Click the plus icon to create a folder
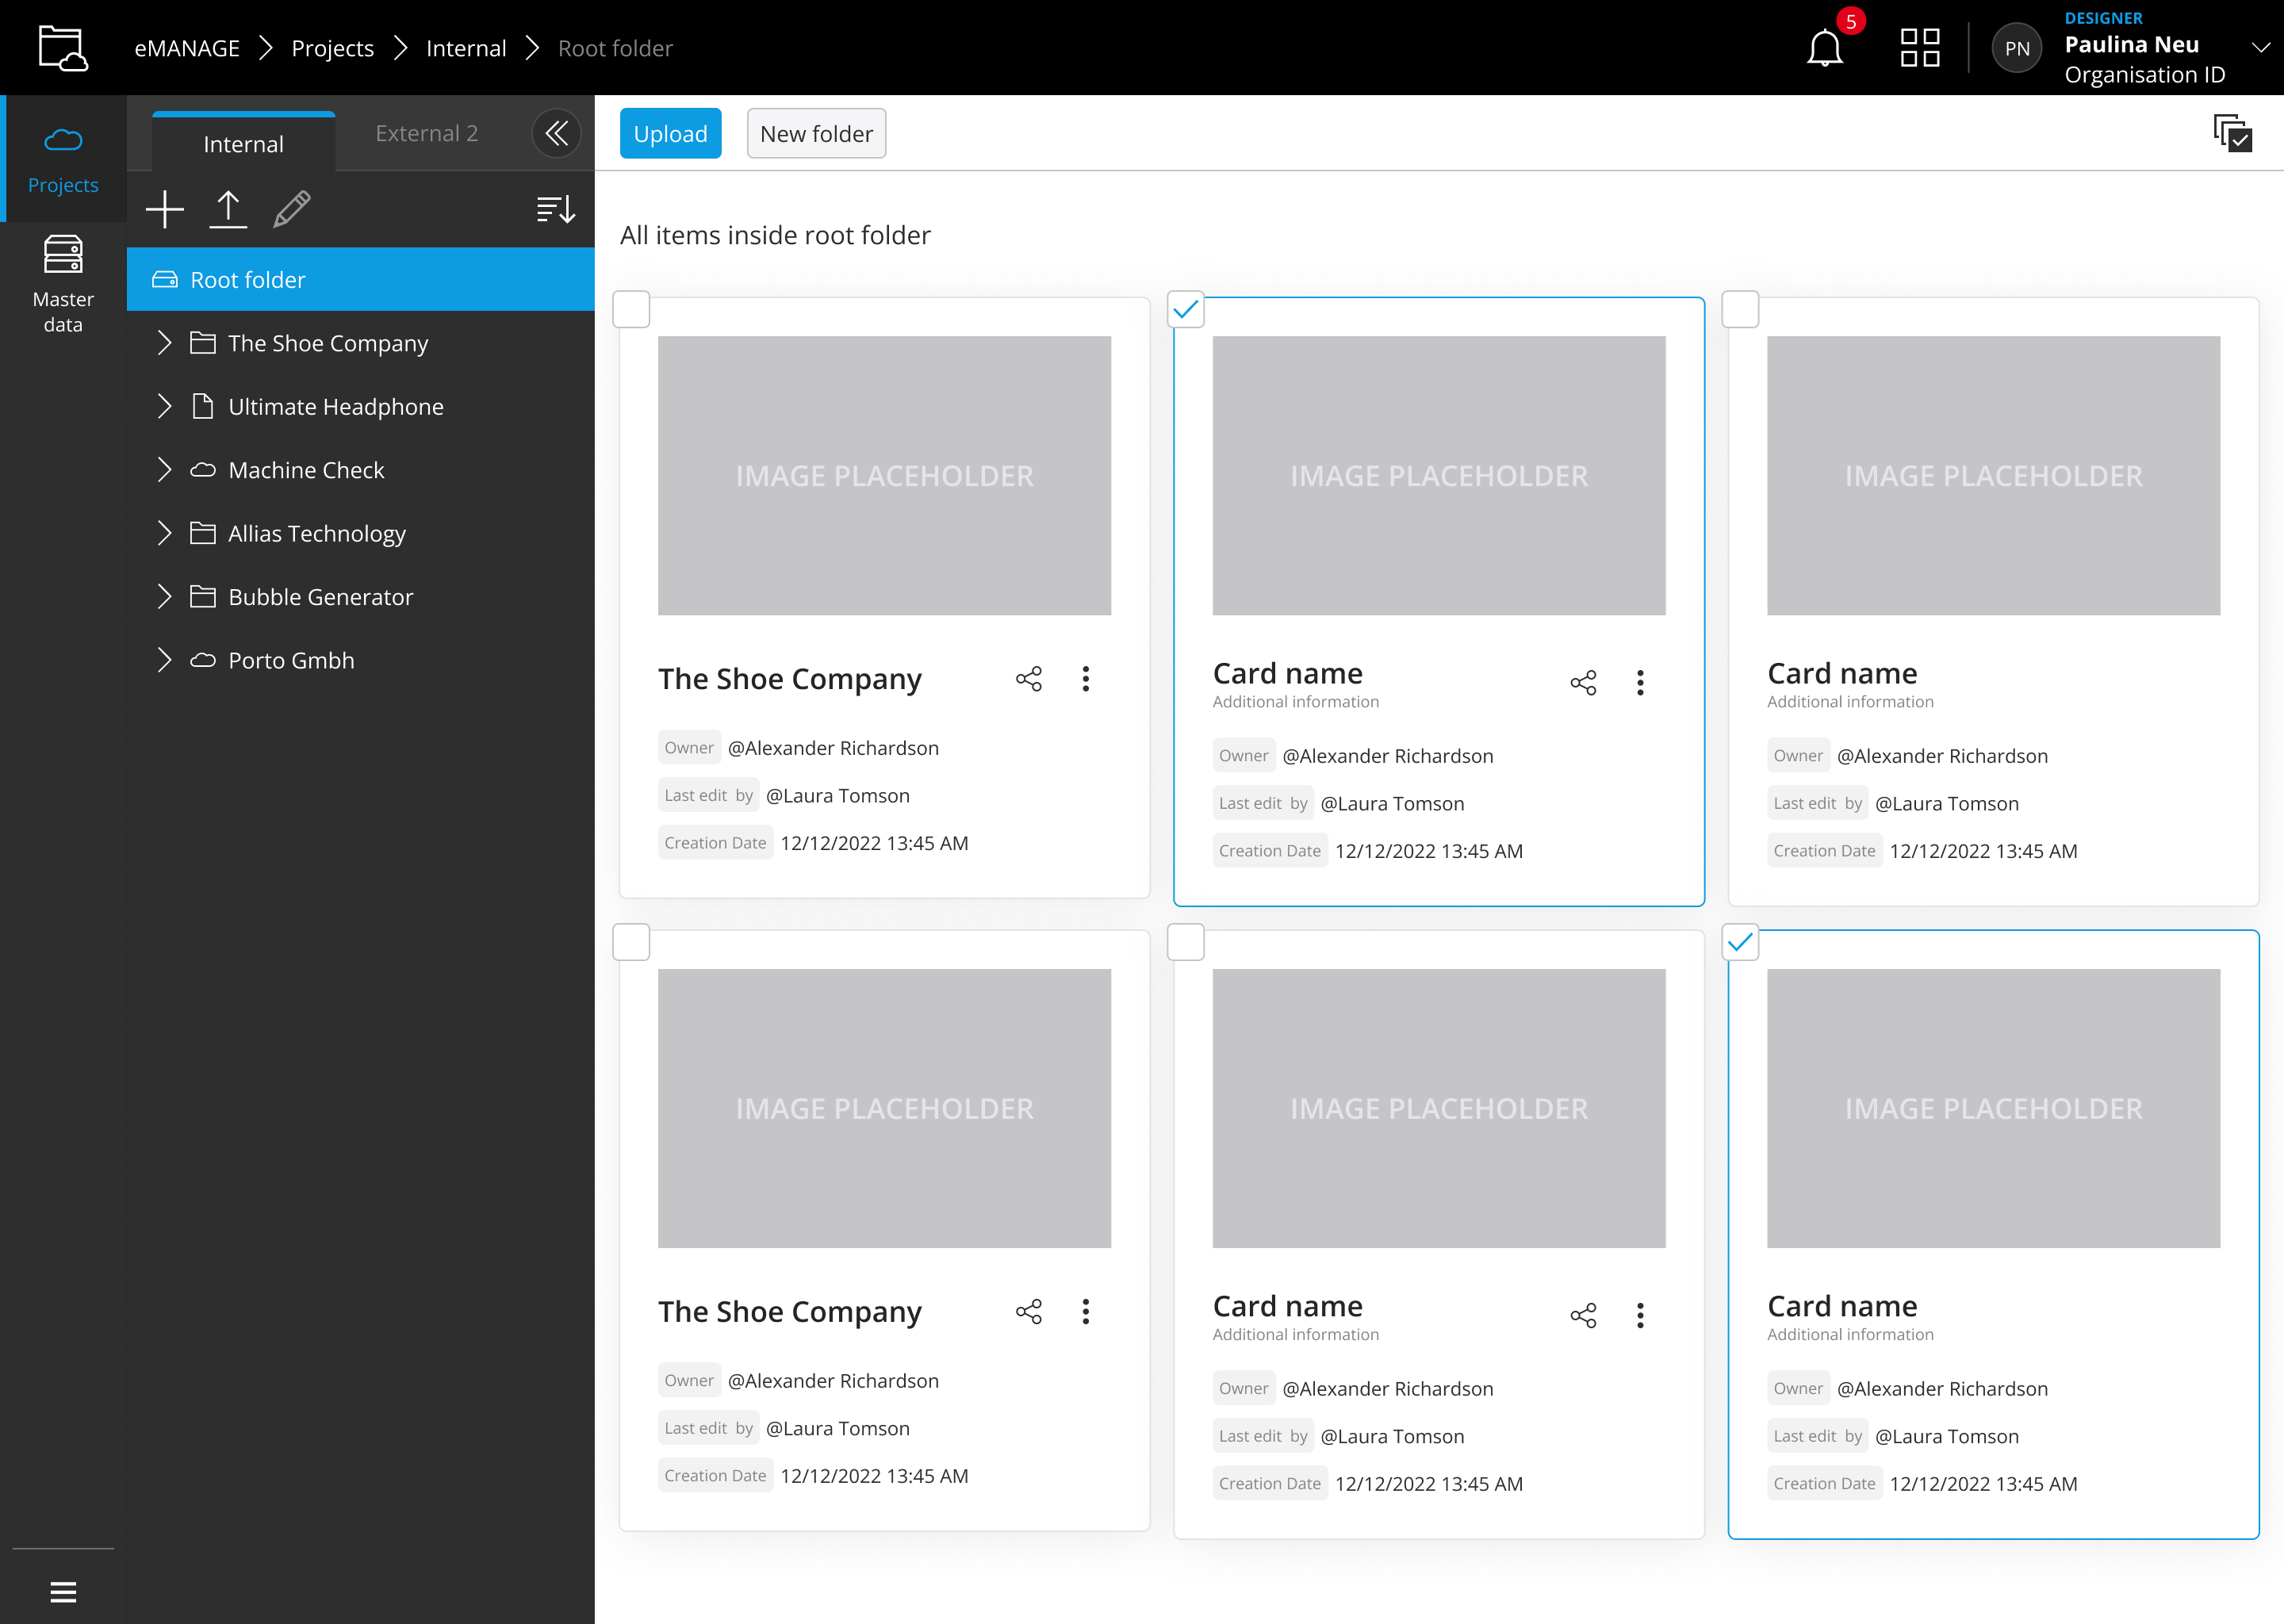Viewport: 2284px width, 1624px height. click(x=164, y=209)
